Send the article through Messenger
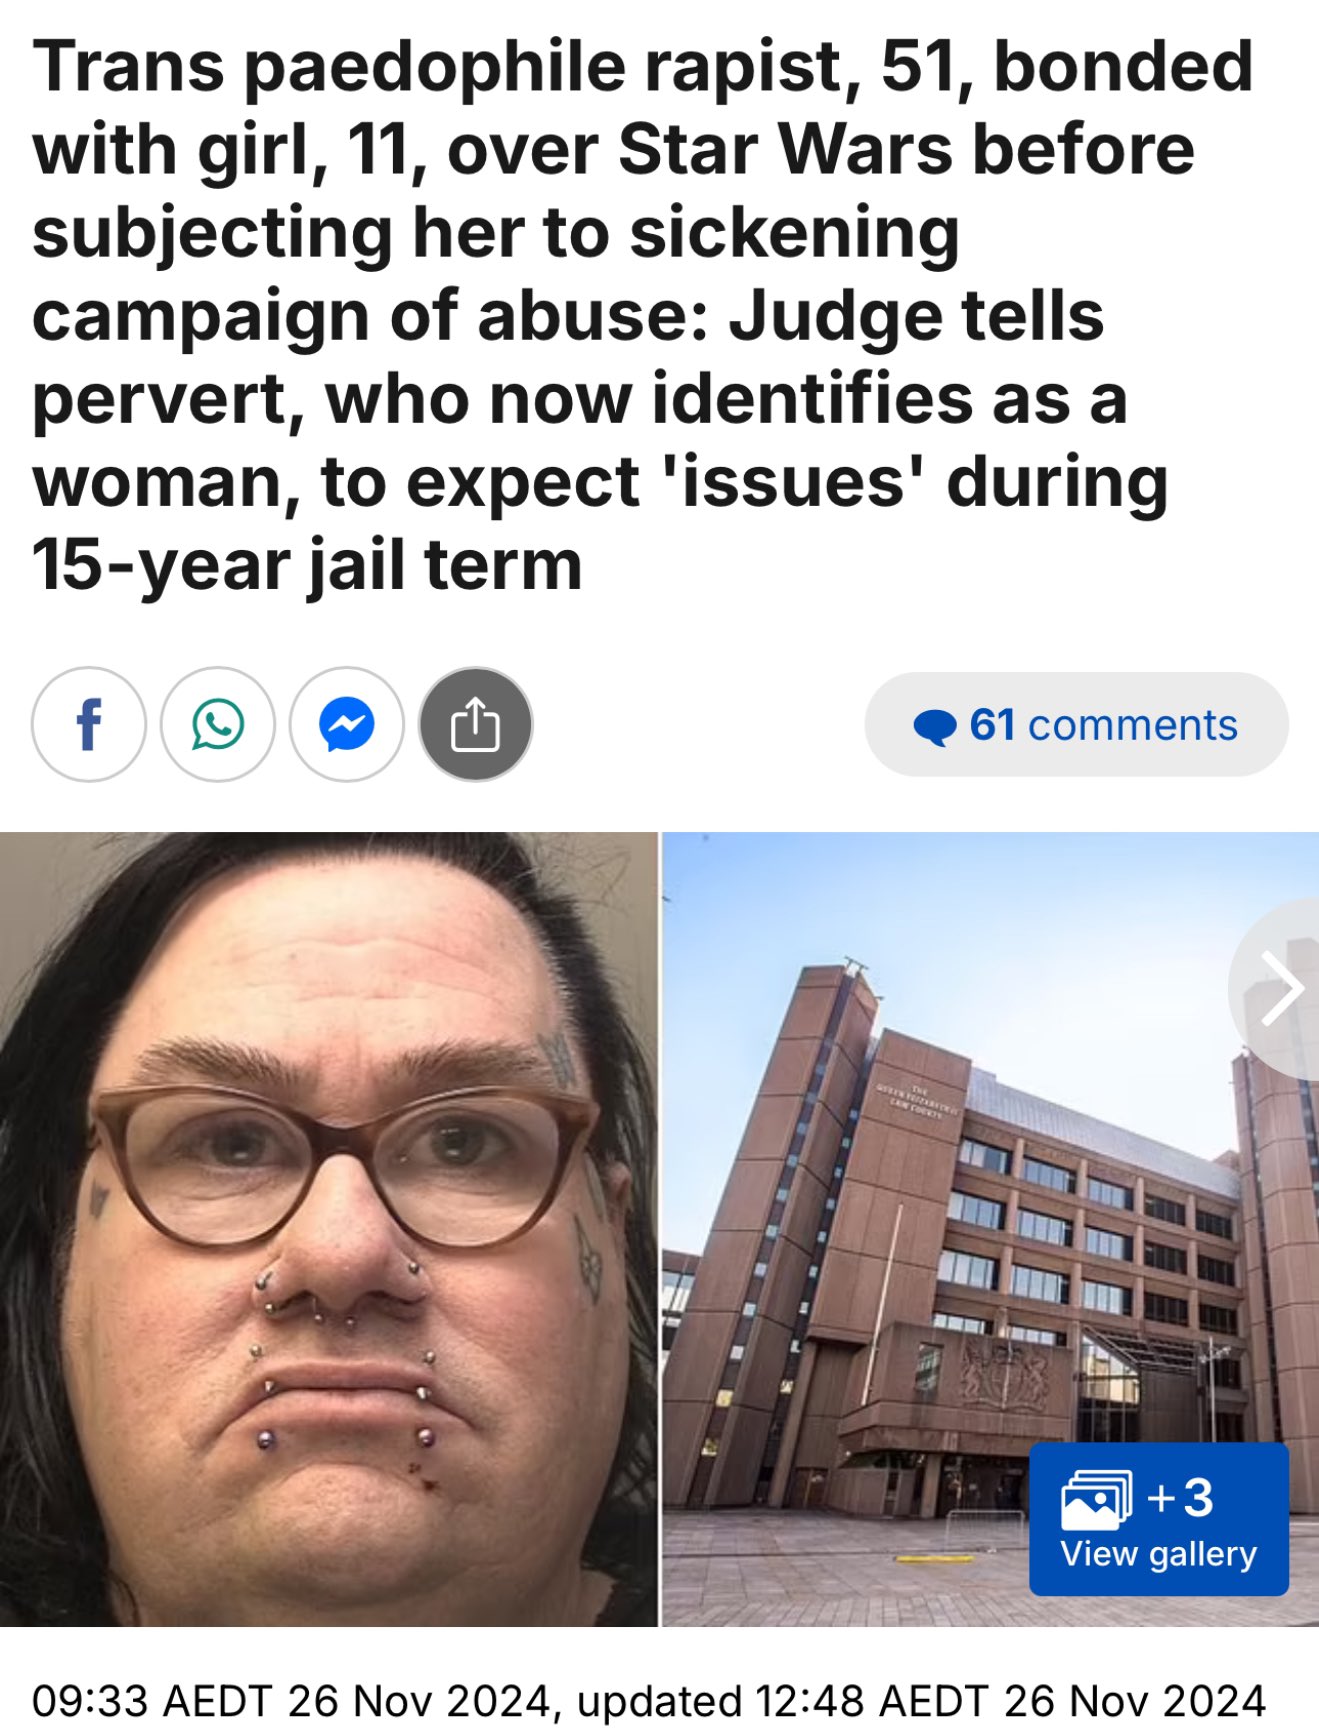 [x=347, y=724]
